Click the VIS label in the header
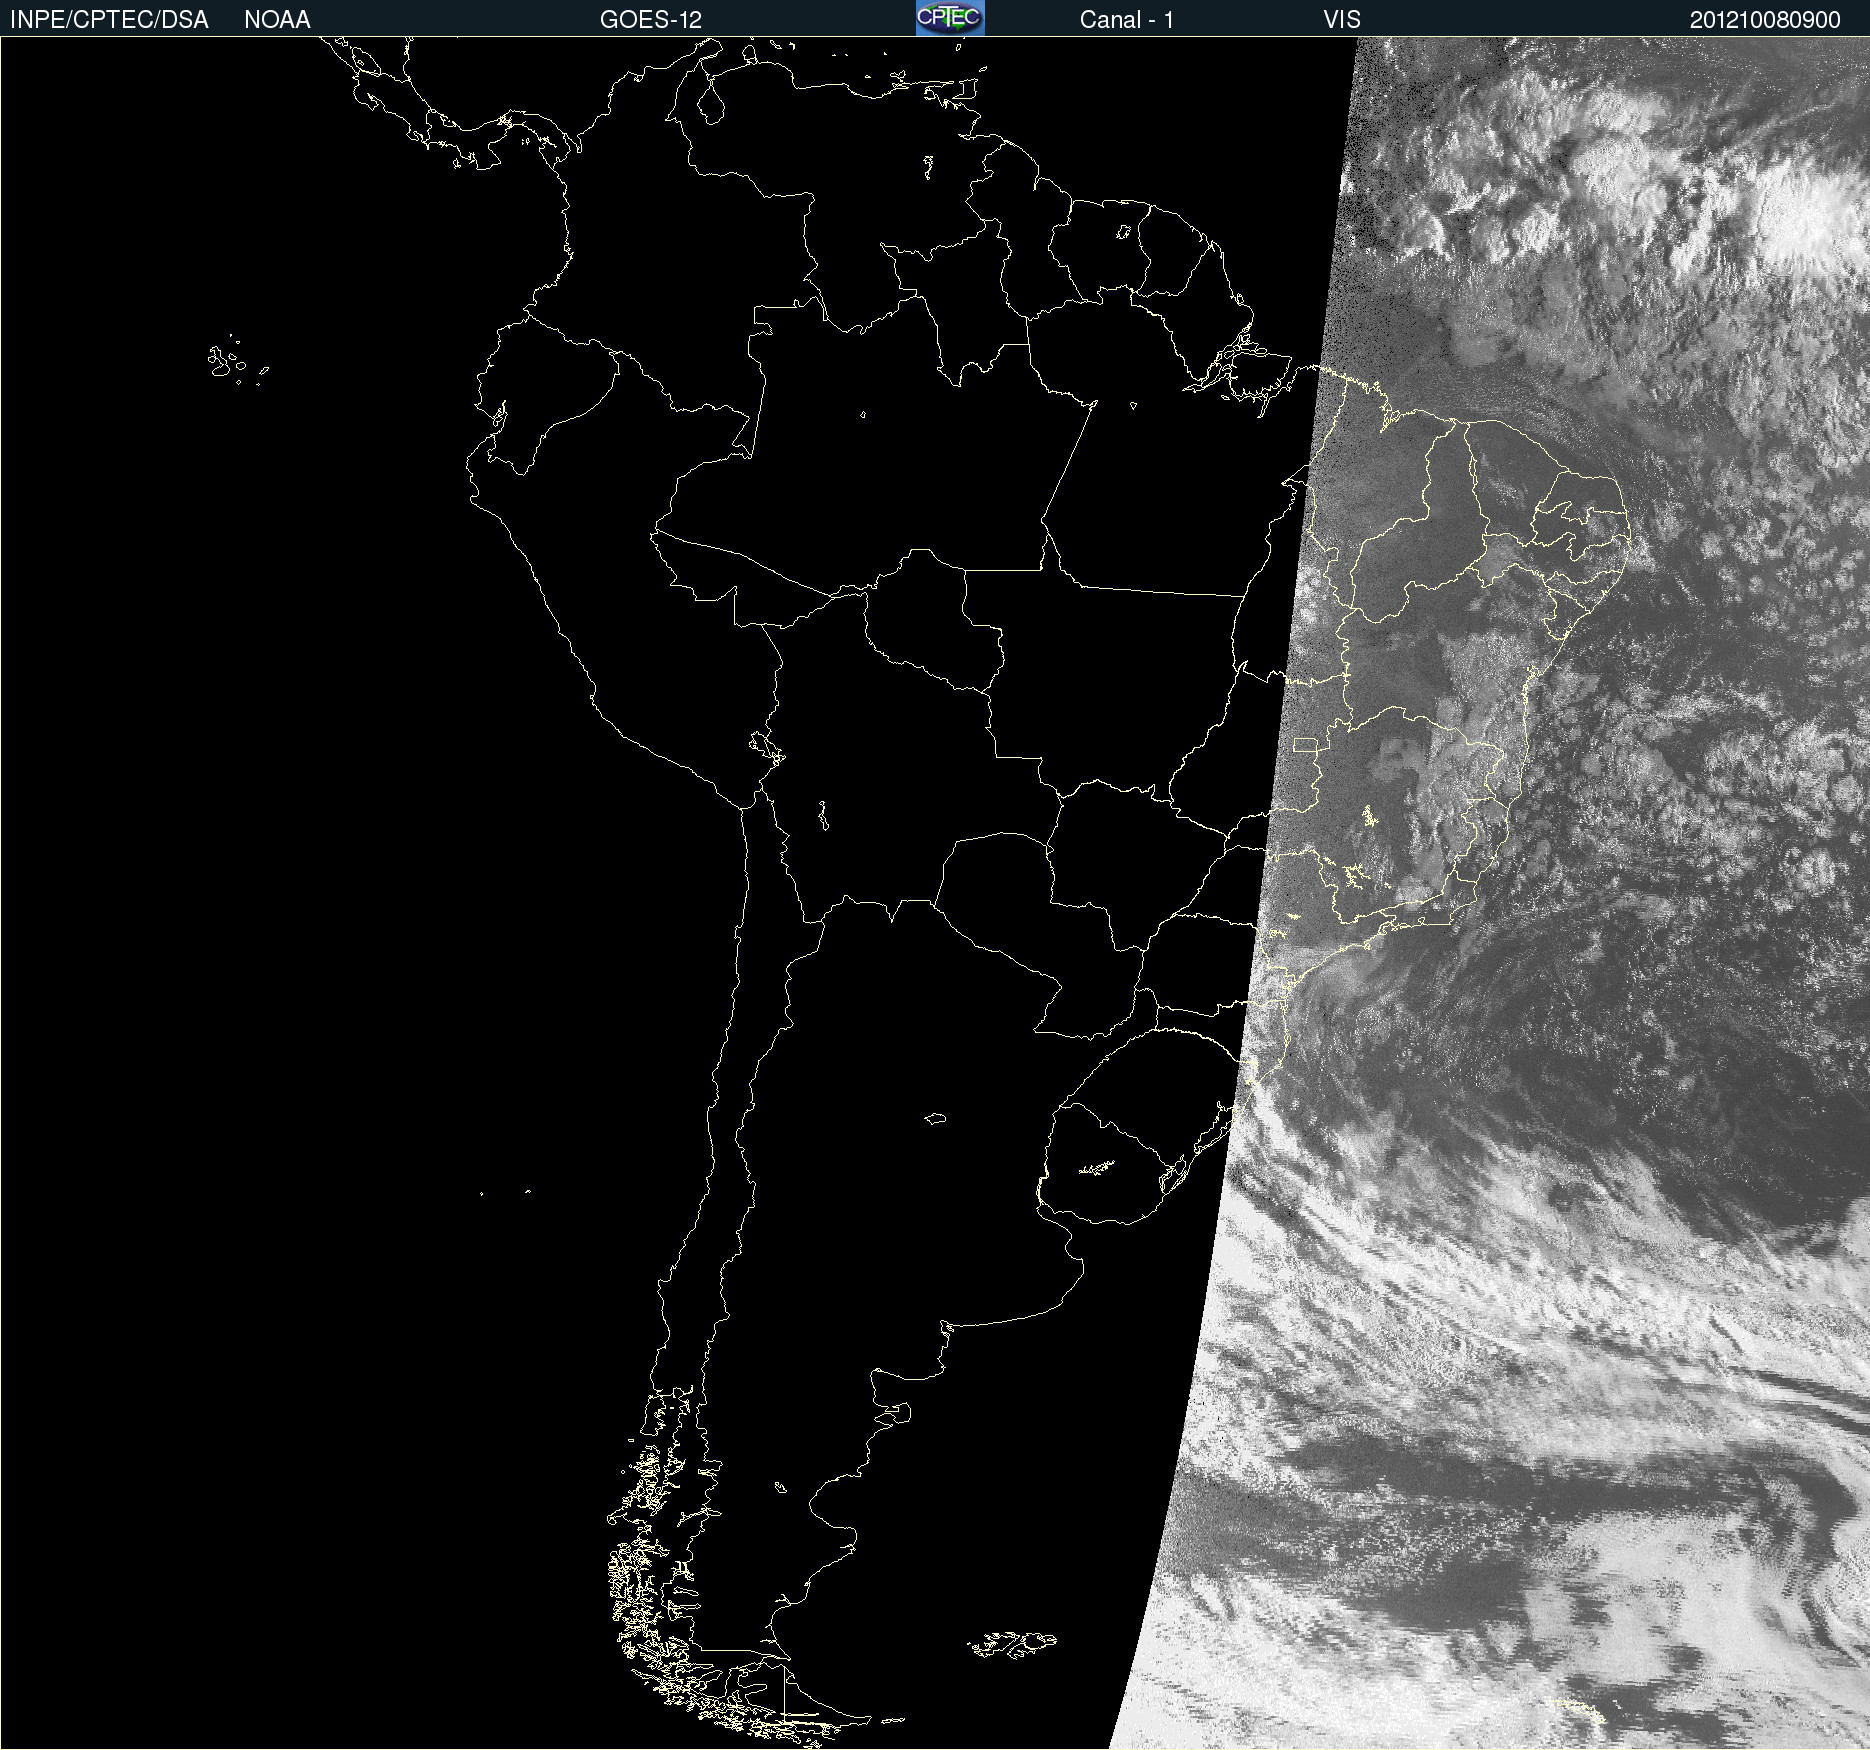This screenshot has height=1750, width=1870. [x=1342, y=20]
